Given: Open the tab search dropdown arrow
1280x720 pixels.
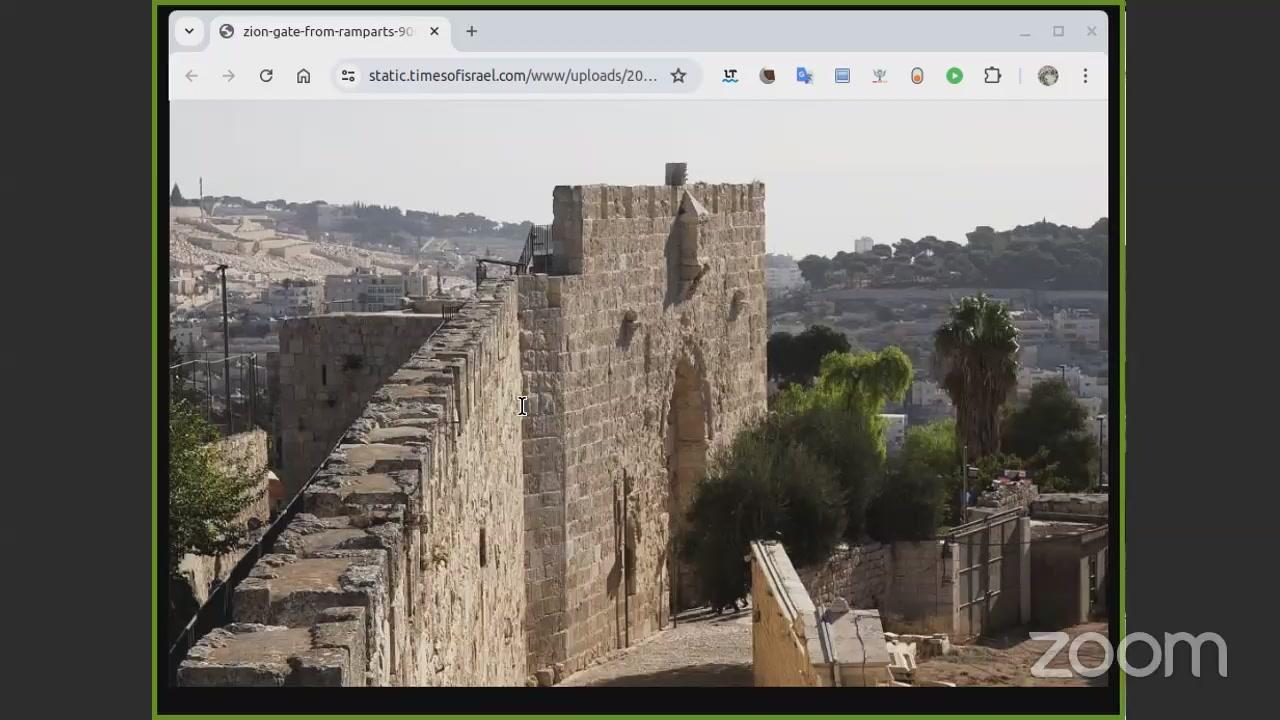Looking at the screenshot, I should tap(189, 31).
